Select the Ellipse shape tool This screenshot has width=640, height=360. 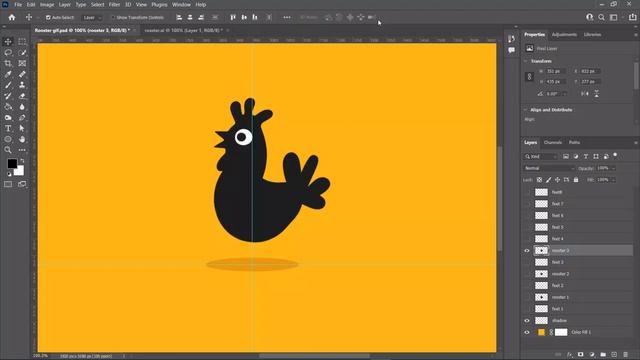pyautogui.click(x=8, y=139)
